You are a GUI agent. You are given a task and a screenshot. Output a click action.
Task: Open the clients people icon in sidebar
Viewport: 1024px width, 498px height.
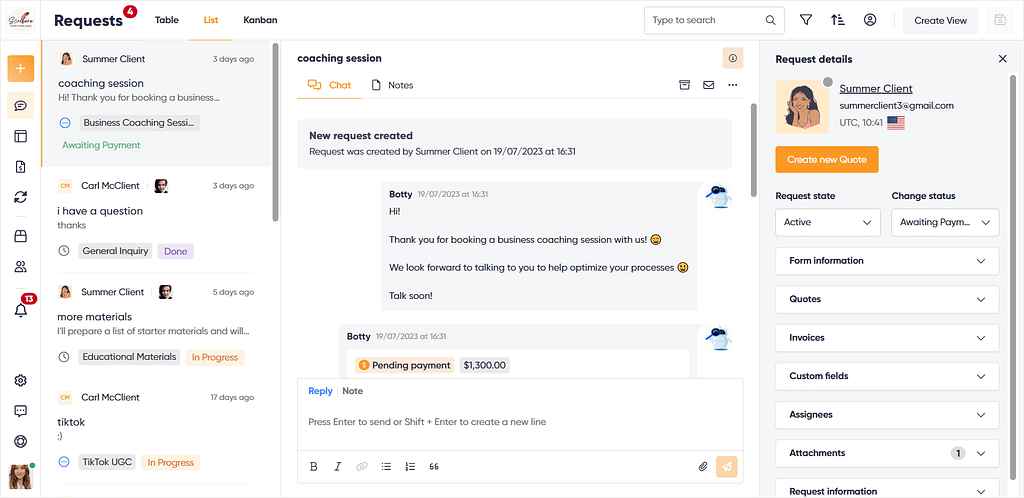pyautogui.click(x=21, y=266)
